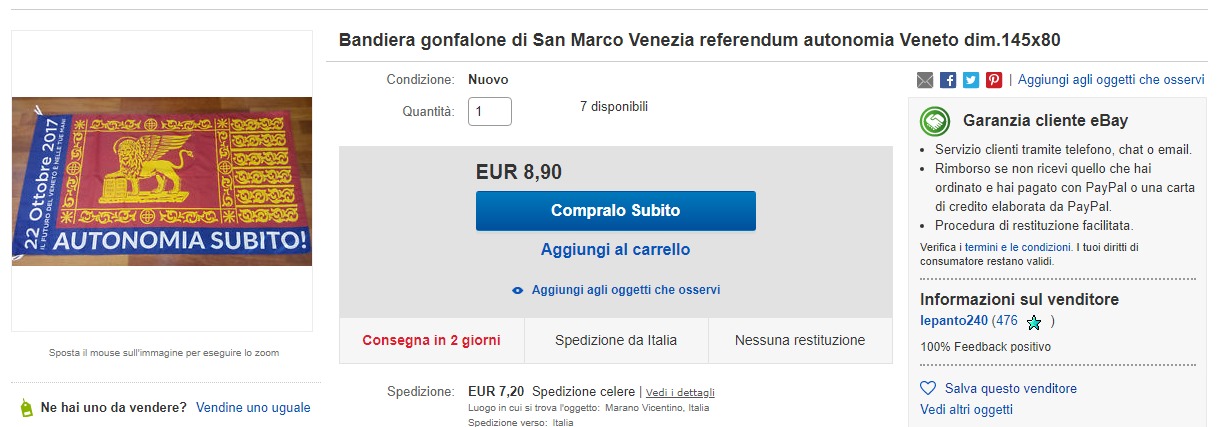Click the quantity input field
Viewport: 1217px width, 427px height.
pyautogui.click(x=490, y=111)
